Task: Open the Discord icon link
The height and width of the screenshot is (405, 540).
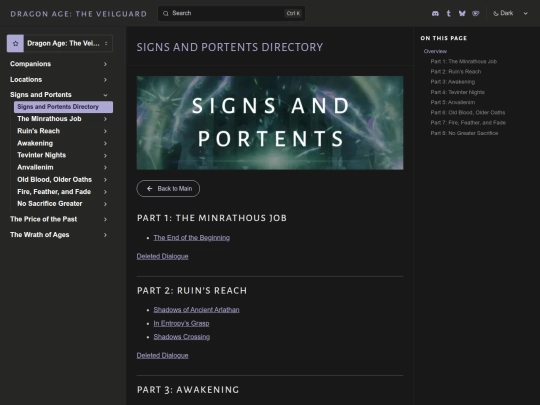Action: click(x=435, y=13)
